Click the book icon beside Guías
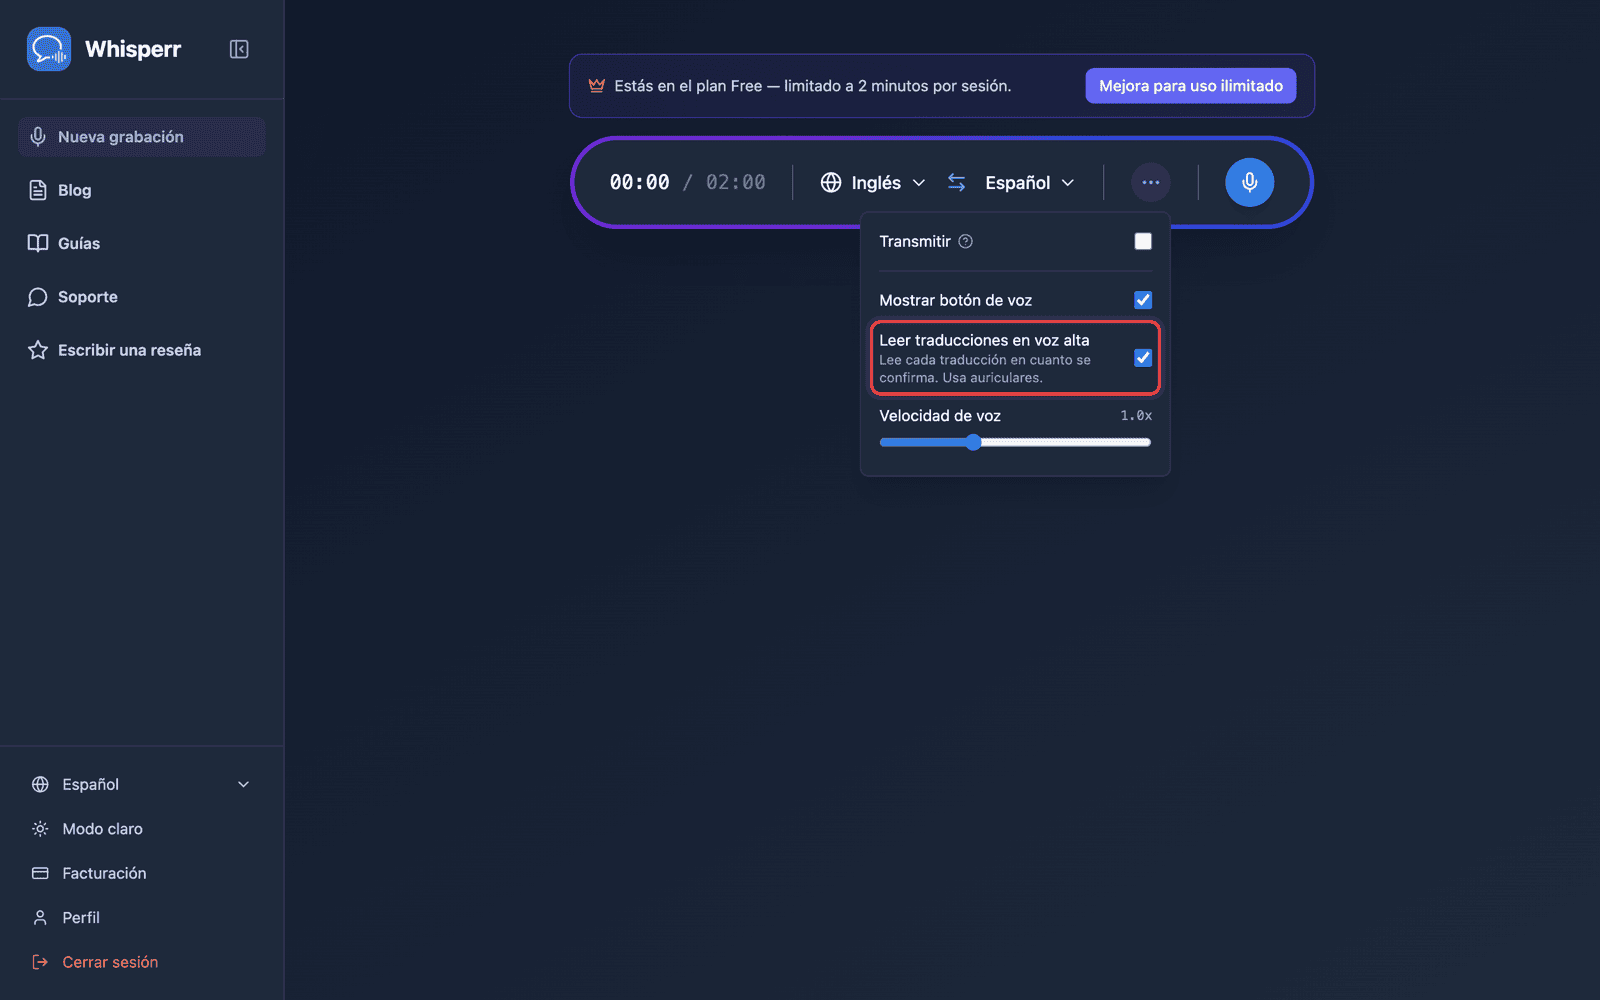This screenshot has width=1600, height=1000. coord(38,243)
